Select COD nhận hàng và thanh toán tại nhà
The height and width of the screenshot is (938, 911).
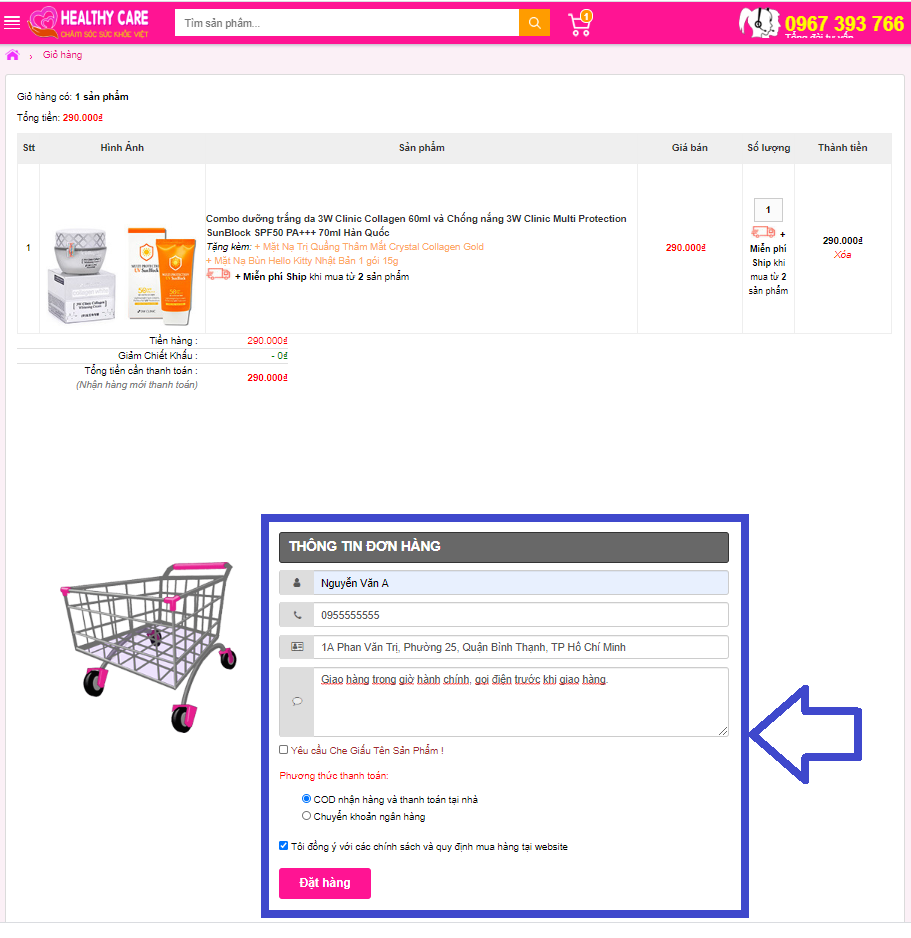point(306,799)
